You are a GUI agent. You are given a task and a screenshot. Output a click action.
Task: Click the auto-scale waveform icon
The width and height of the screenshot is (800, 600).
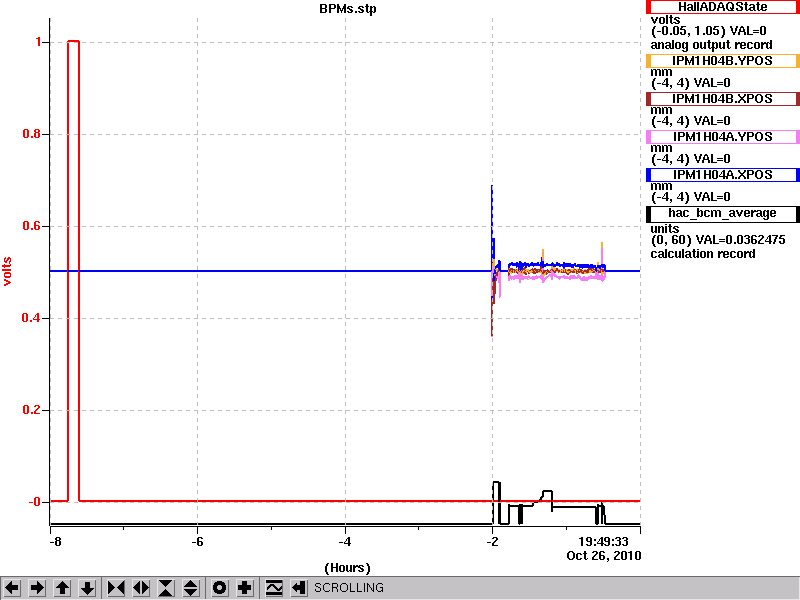(x=274, y=588)
